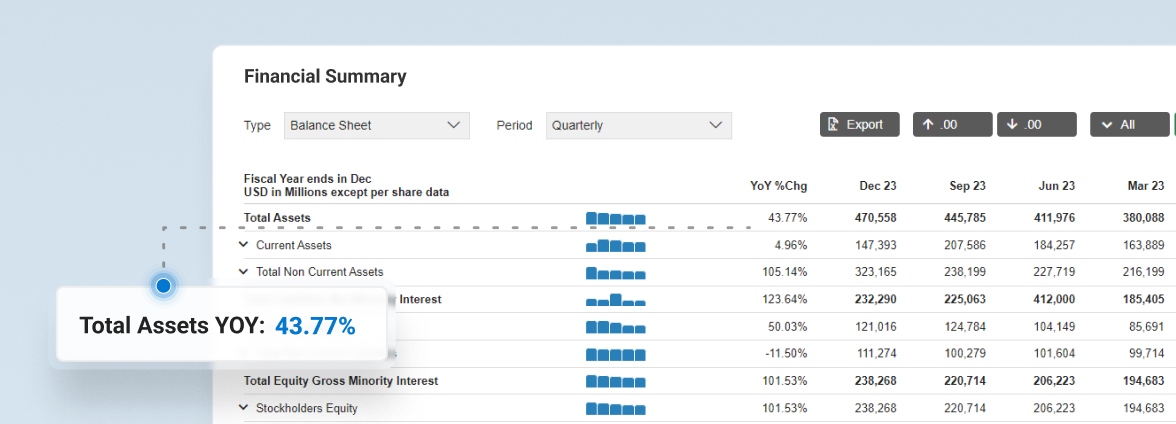This screenshot has height=424, width=1176.
Task: Click the Total Assets YOY tooltip card
Action: (220, 325)
